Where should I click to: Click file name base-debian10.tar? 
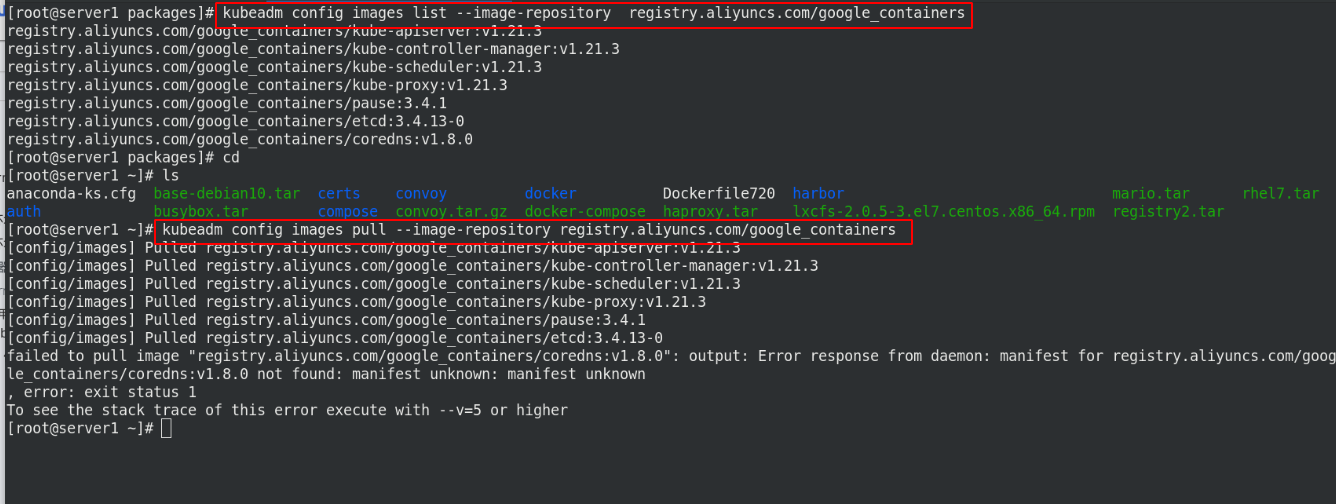click(x=227, y=193)
